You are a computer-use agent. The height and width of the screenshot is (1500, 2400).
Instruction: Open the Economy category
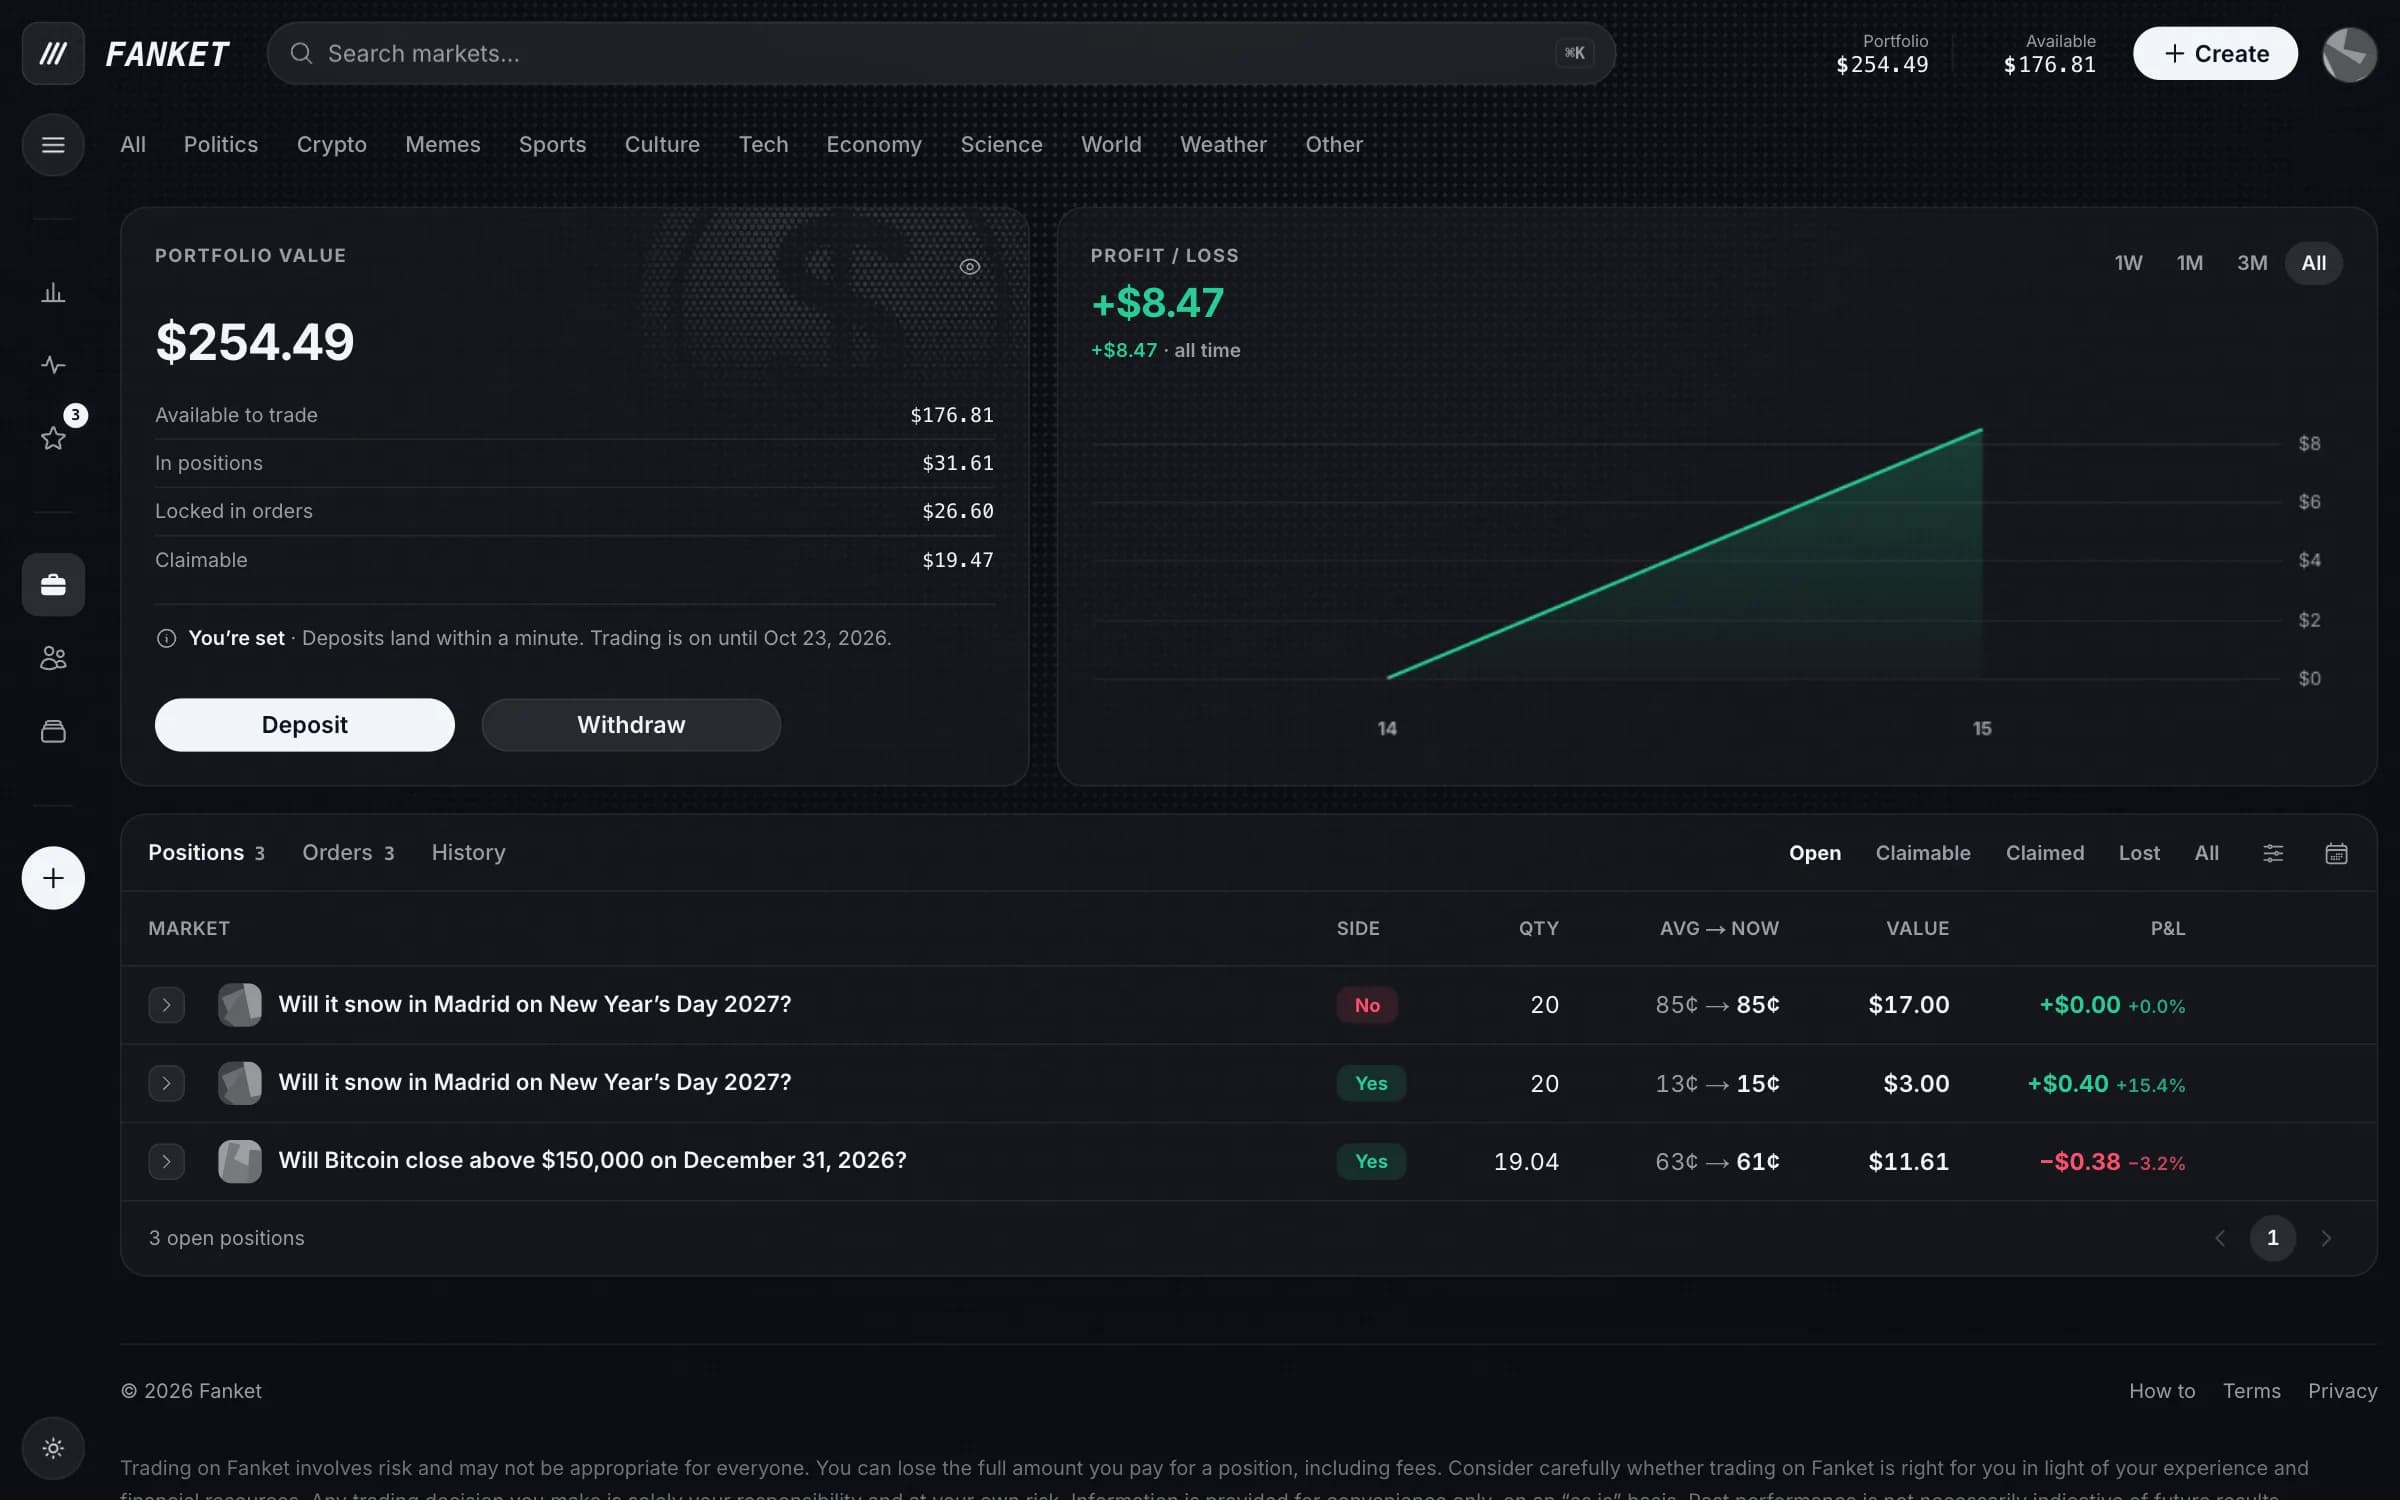click(873, 144)
